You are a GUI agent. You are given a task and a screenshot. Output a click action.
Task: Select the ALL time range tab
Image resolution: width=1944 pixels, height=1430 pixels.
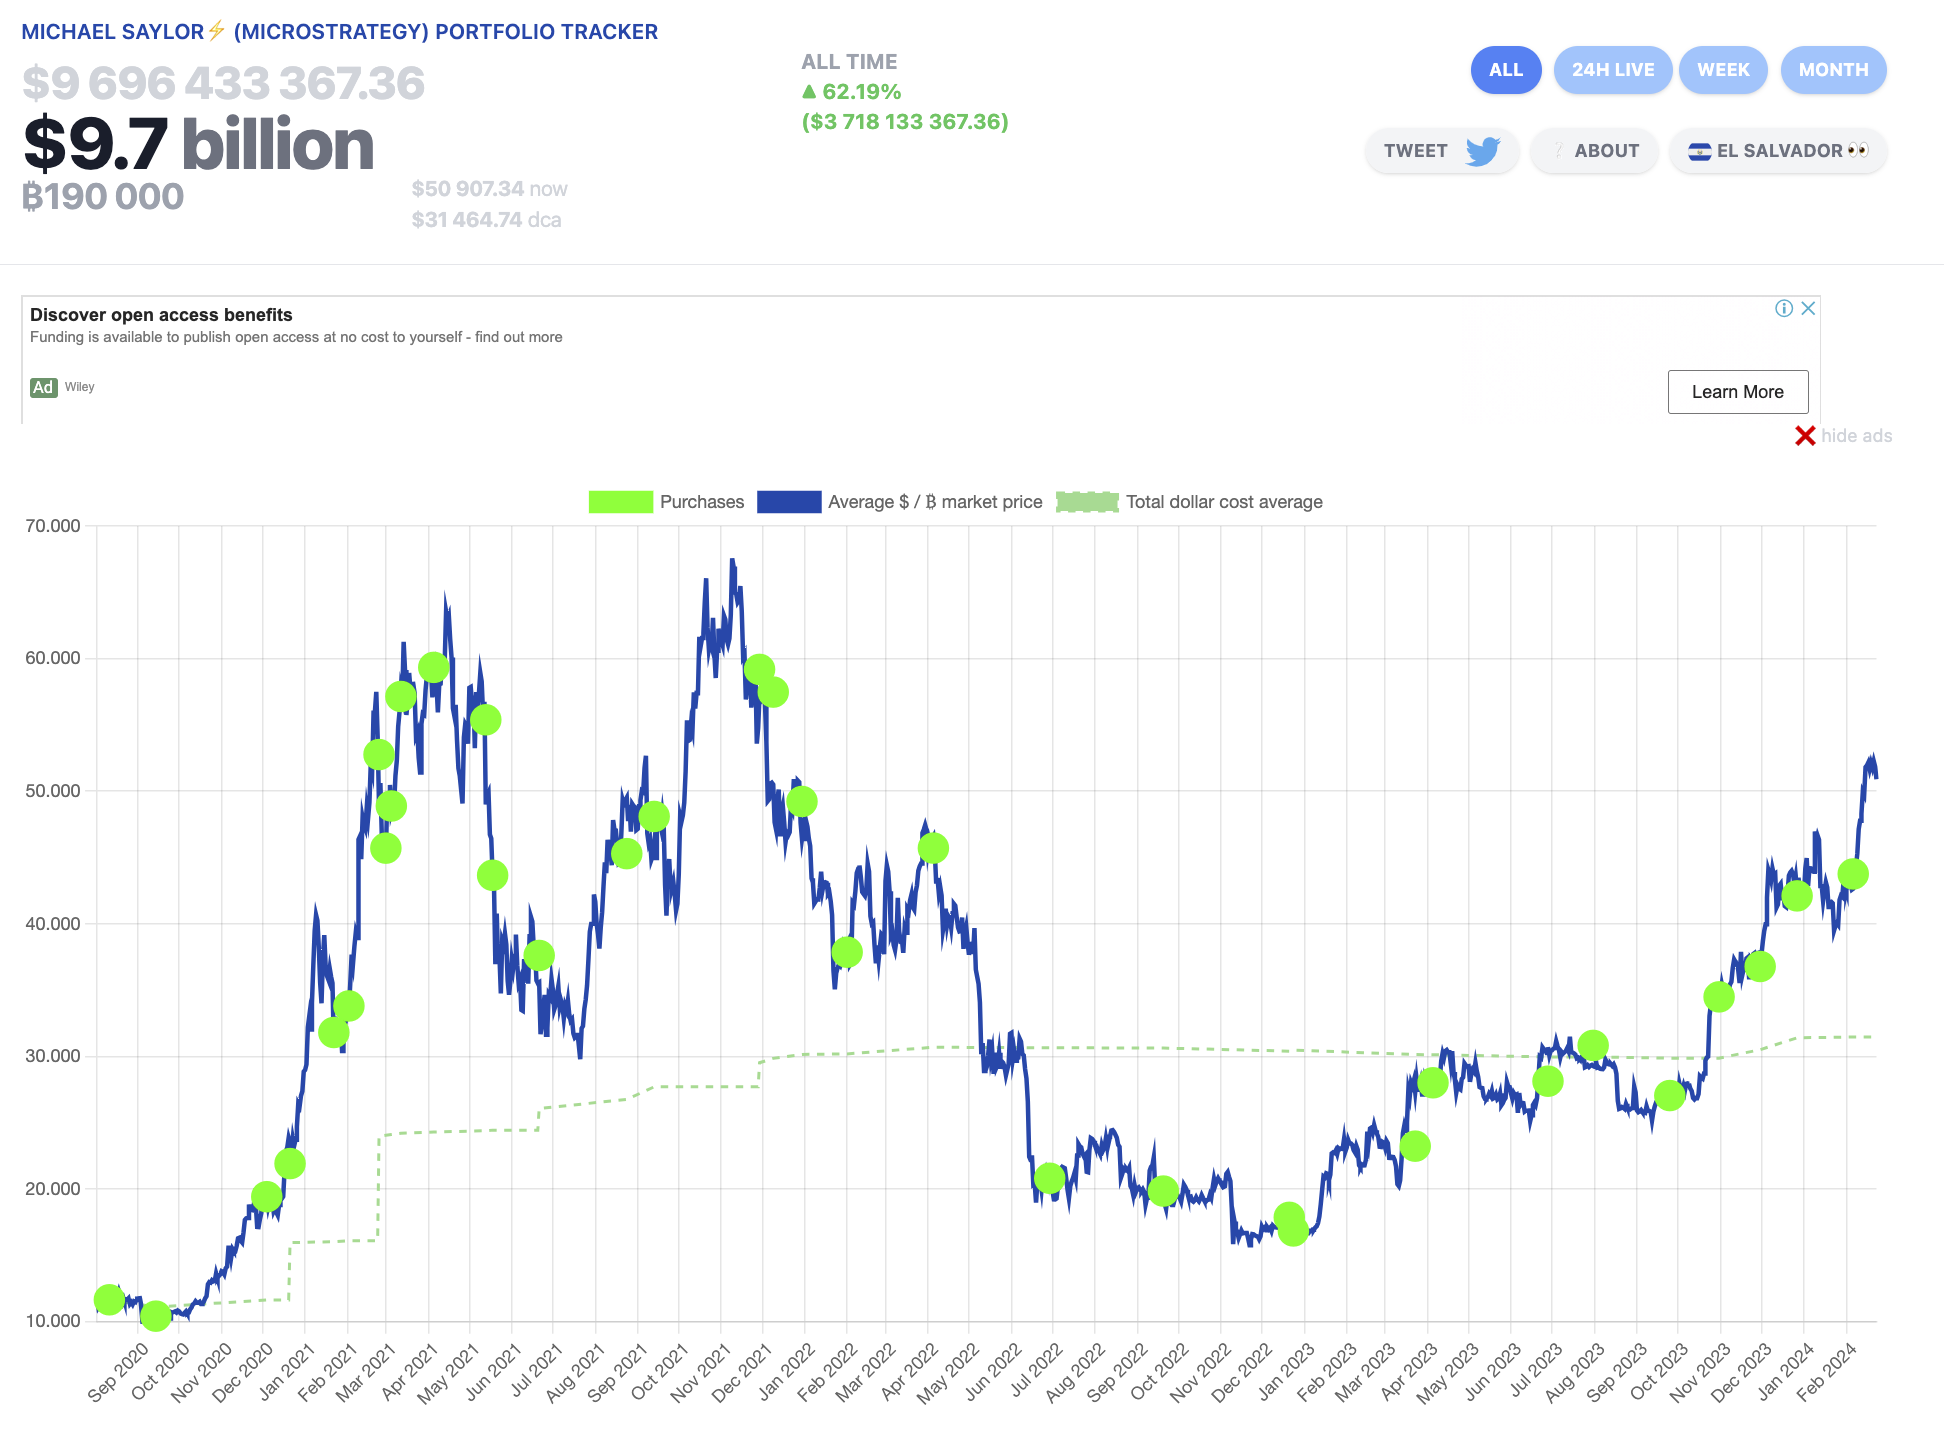point(1505,70)
